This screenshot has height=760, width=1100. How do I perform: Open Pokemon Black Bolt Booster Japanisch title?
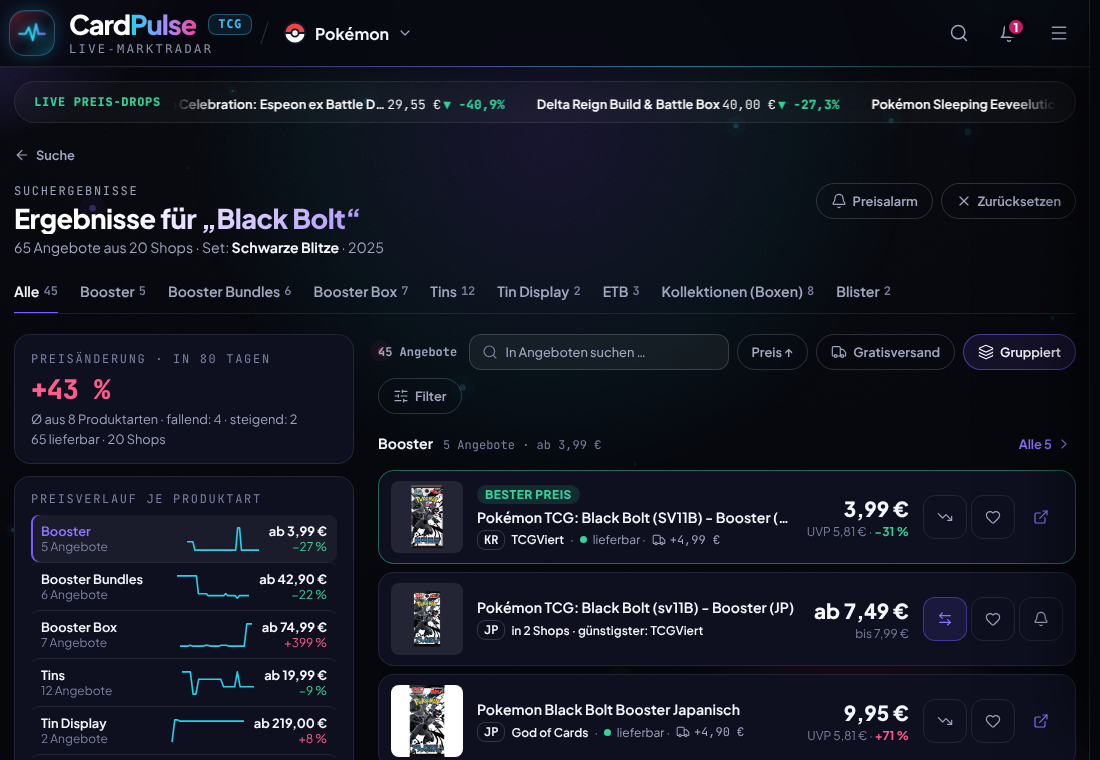tap(608, 710)
